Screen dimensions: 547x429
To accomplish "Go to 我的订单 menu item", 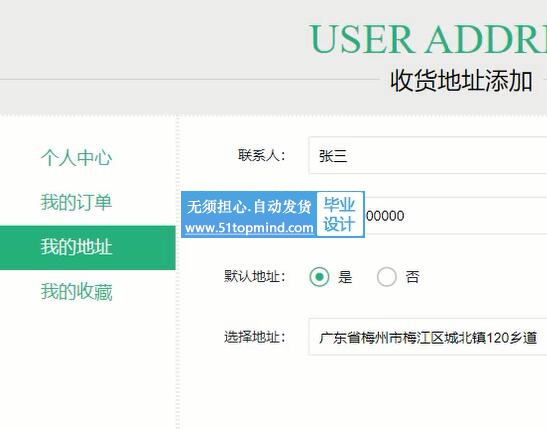I will point(76,202).
